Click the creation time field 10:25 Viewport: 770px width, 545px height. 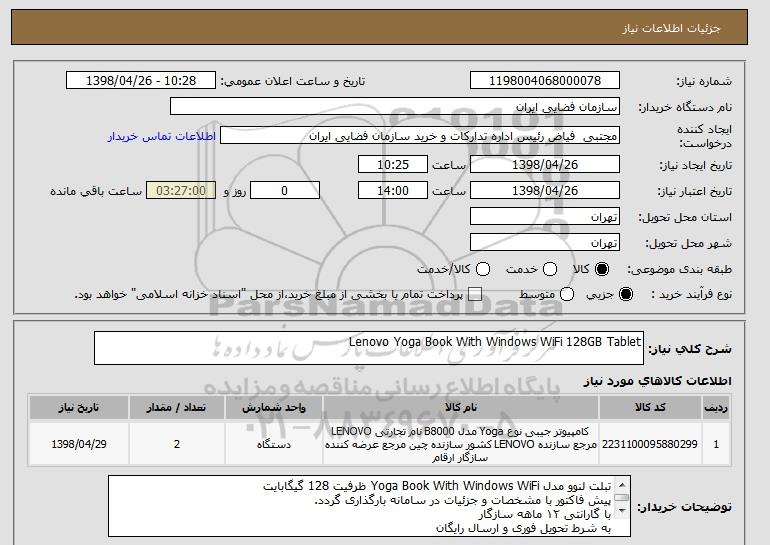click(x=393, y=164)
